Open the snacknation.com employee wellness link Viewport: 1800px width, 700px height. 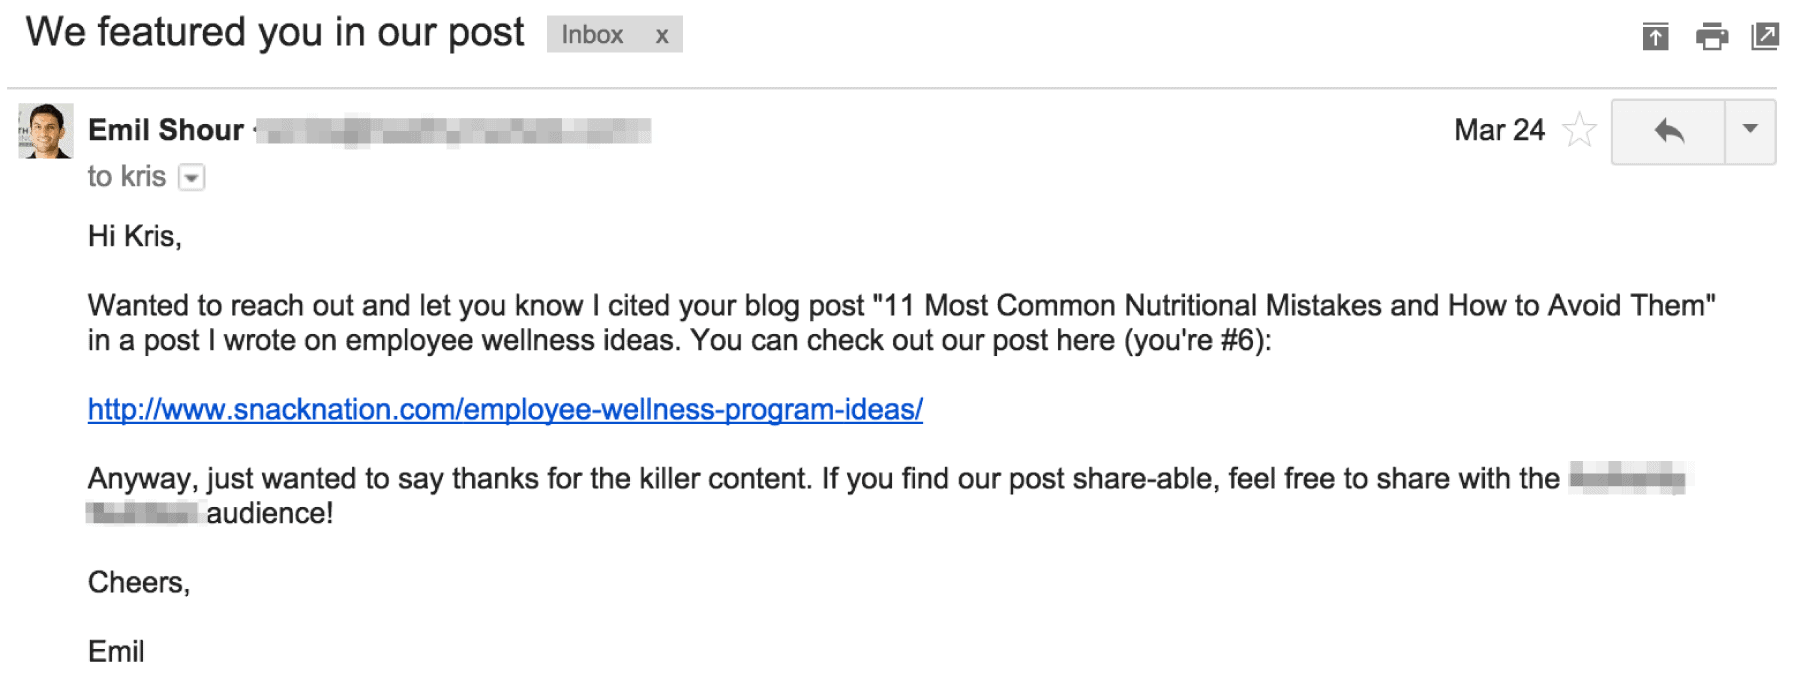505,409
